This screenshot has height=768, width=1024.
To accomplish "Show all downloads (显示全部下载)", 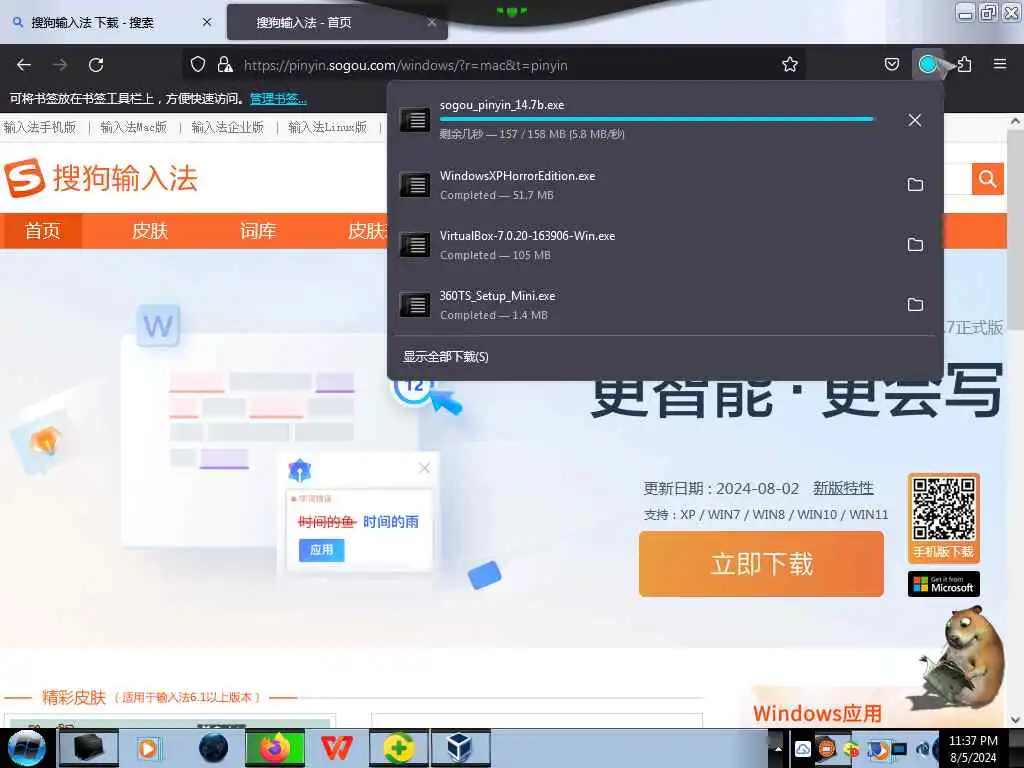I will pos(445,357).
